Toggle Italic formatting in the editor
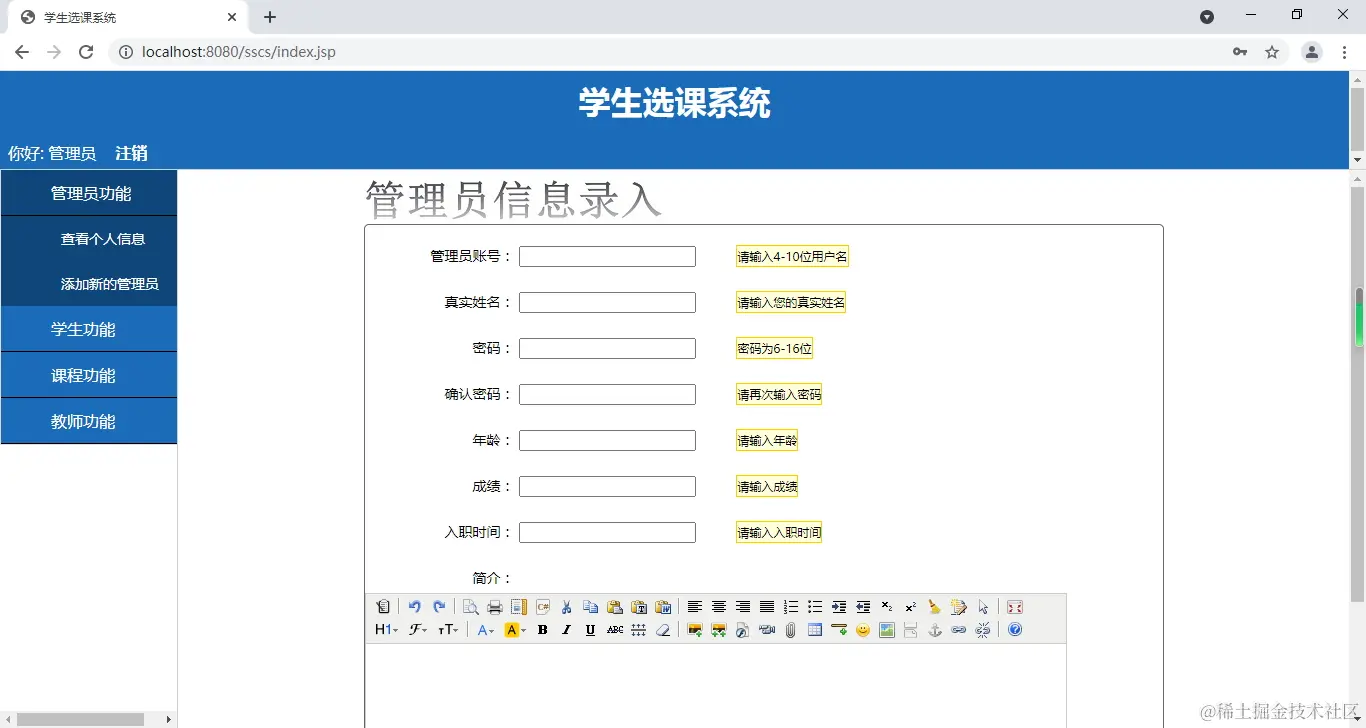 click(566, 630)
